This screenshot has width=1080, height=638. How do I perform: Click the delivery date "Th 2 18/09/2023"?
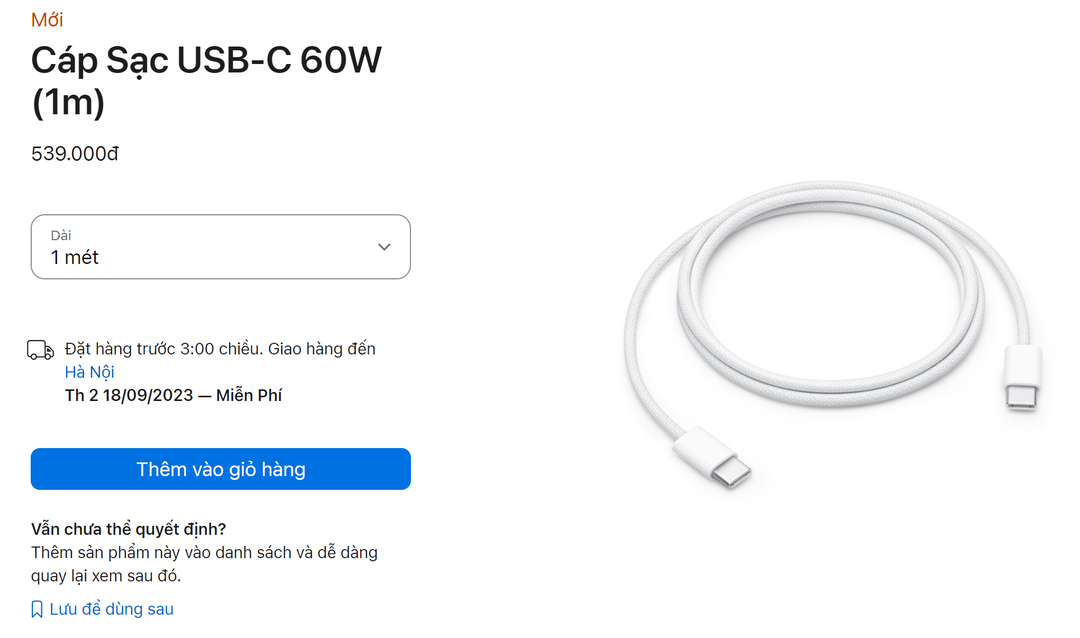(120, 395)
